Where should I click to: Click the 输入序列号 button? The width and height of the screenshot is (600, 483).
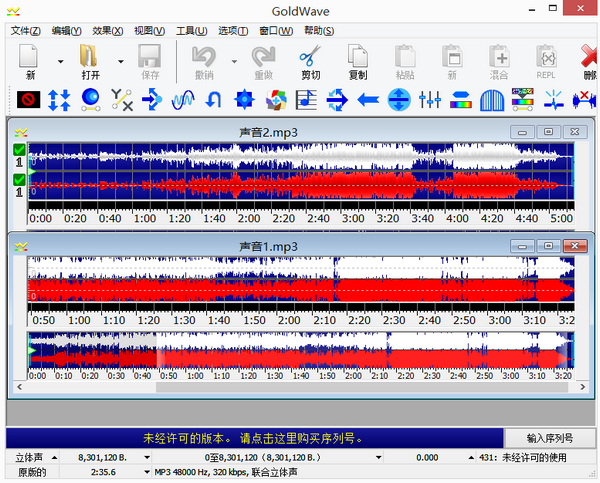(x=550, y=438)
